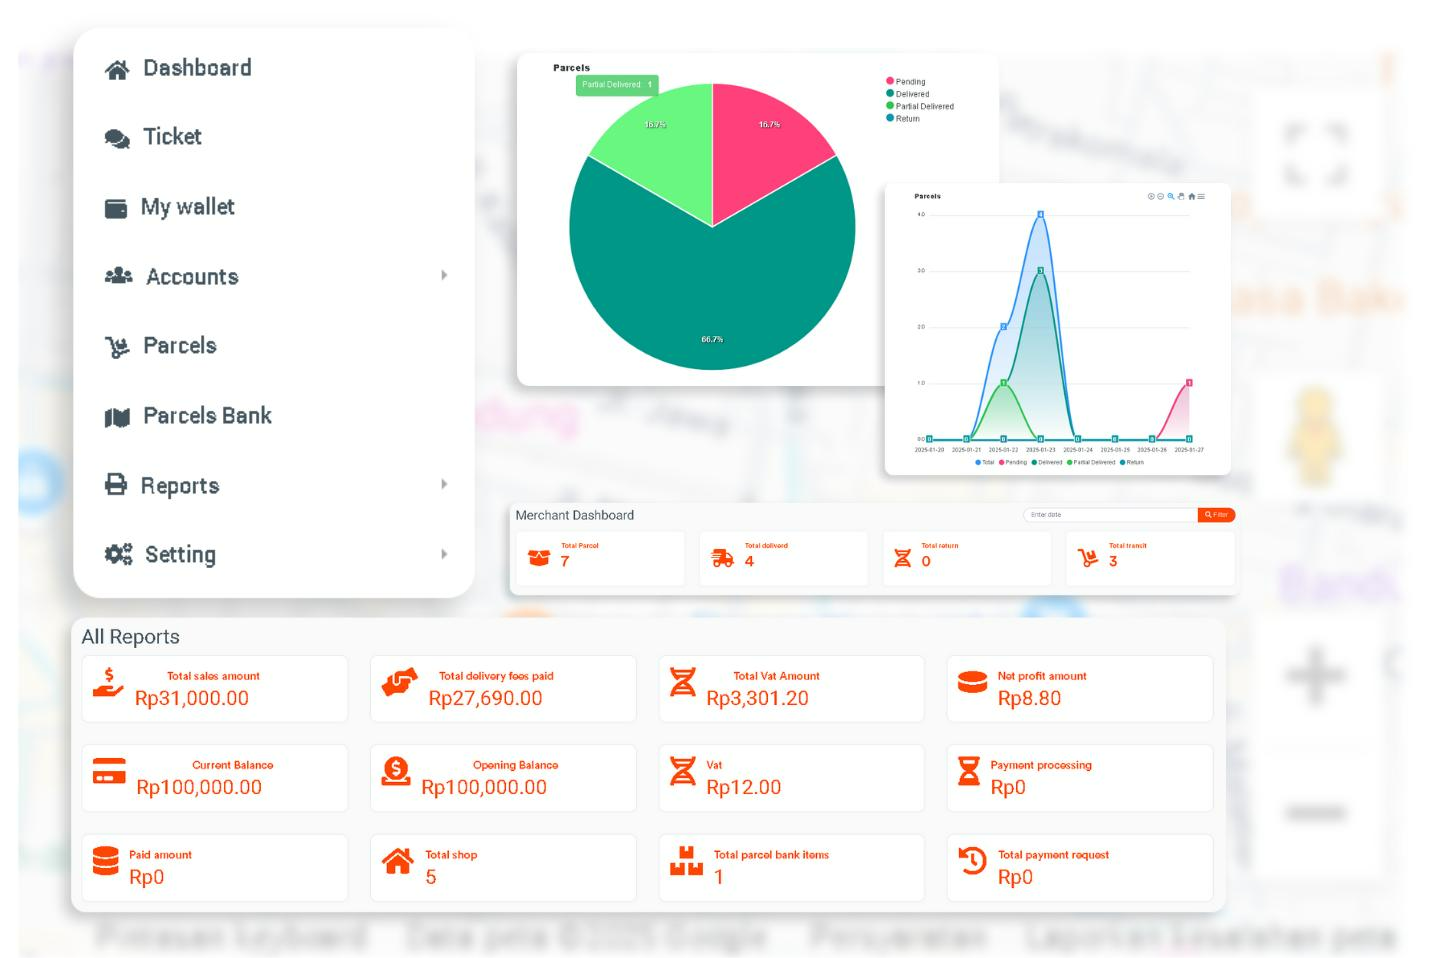Click the Total shop house icon
Screen dimensions: 1436x958
[398, 861]
